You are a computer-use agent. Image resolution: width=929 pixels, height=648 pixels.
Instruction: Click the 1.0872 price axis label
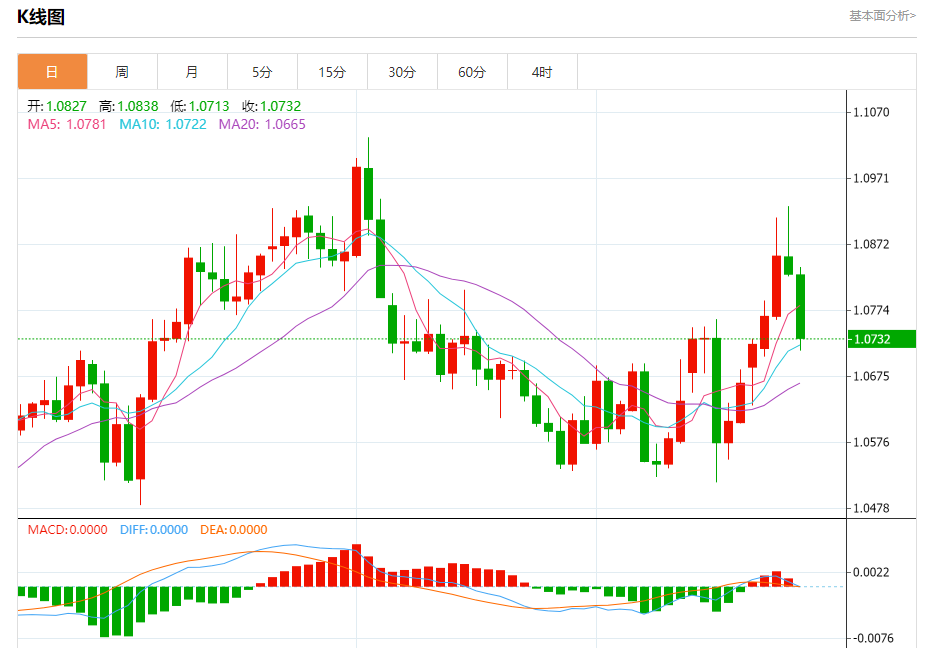tap(871, 244)
